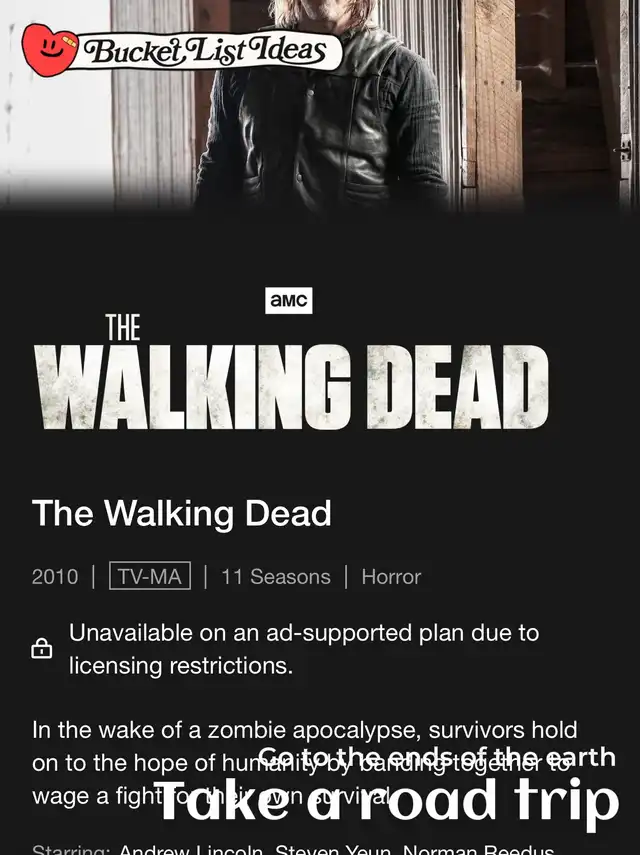Click the Starring label
Viewport: 640px width, 855px height.
(71, 850)
